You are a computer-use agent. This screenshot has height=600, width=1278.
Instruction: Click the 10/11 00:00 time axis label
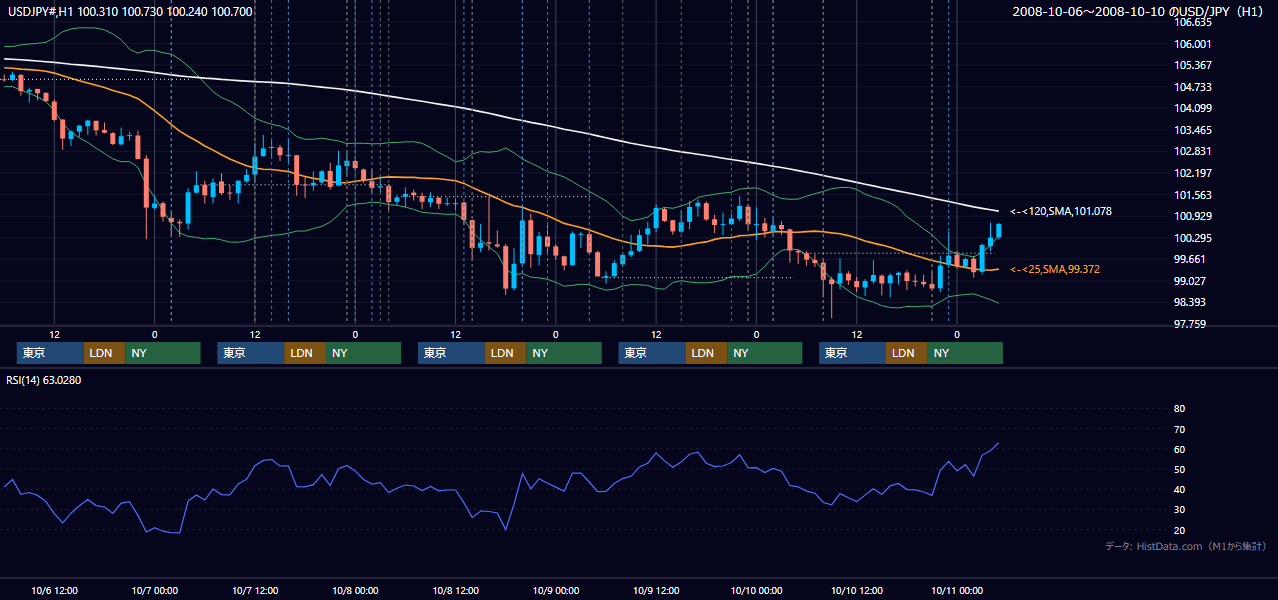(956, 590)
